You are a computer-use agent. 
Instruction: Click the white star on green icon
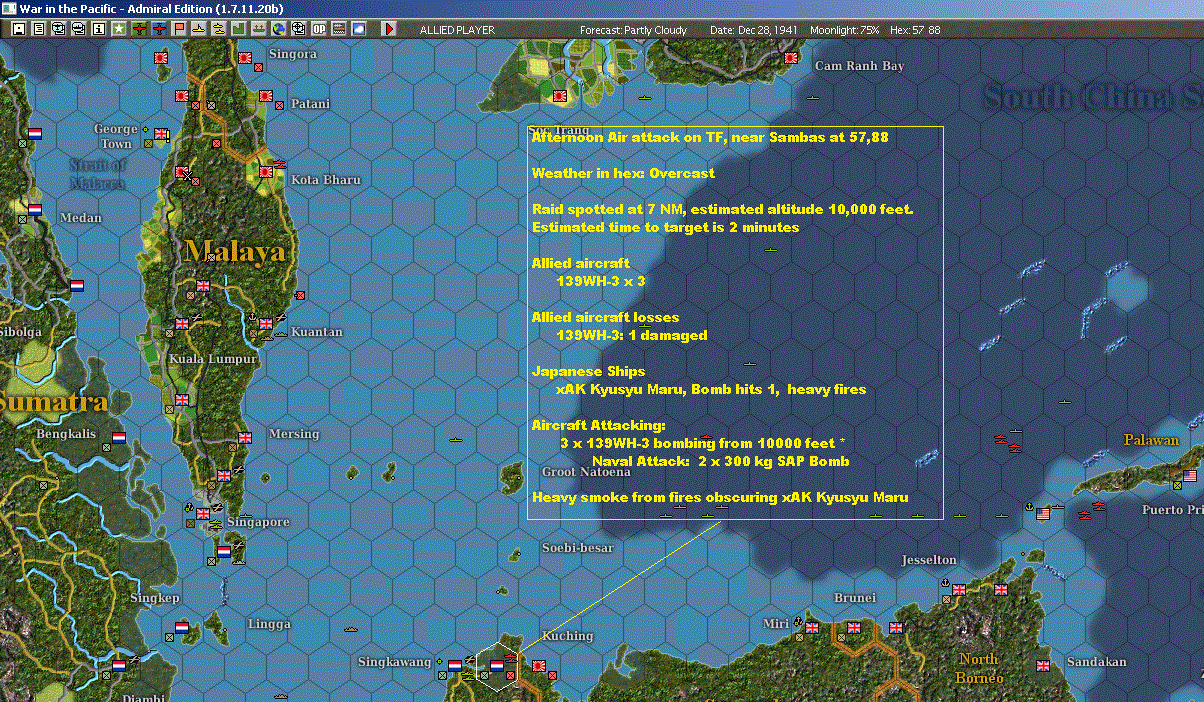[x=119, y=29]
